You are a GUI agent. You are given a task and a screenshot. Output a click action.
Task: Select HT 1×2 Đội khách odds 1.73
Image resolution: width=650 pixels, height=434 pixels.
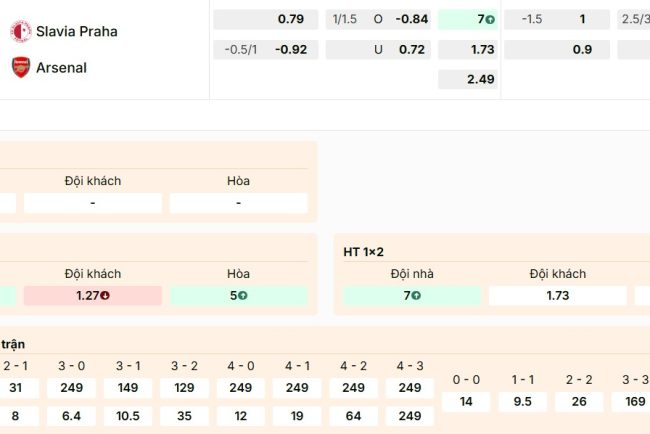(557, 296)
